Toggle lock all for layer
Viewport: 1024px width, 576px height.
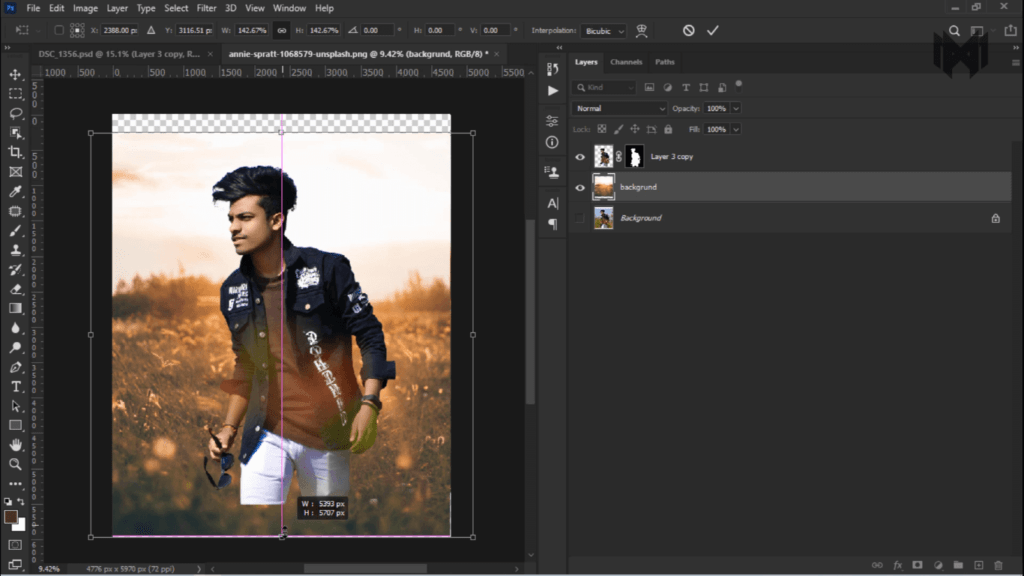[x=668, y=129]
